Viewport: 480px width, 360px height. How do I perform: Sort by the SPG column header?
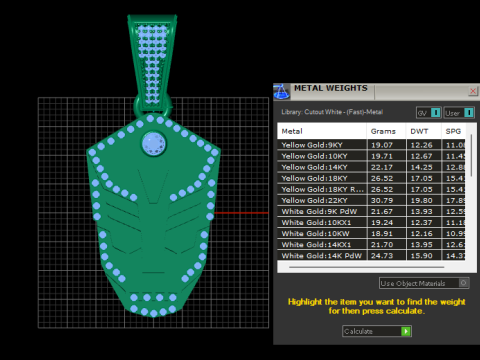pyautogui.click(x=453, y=131)
